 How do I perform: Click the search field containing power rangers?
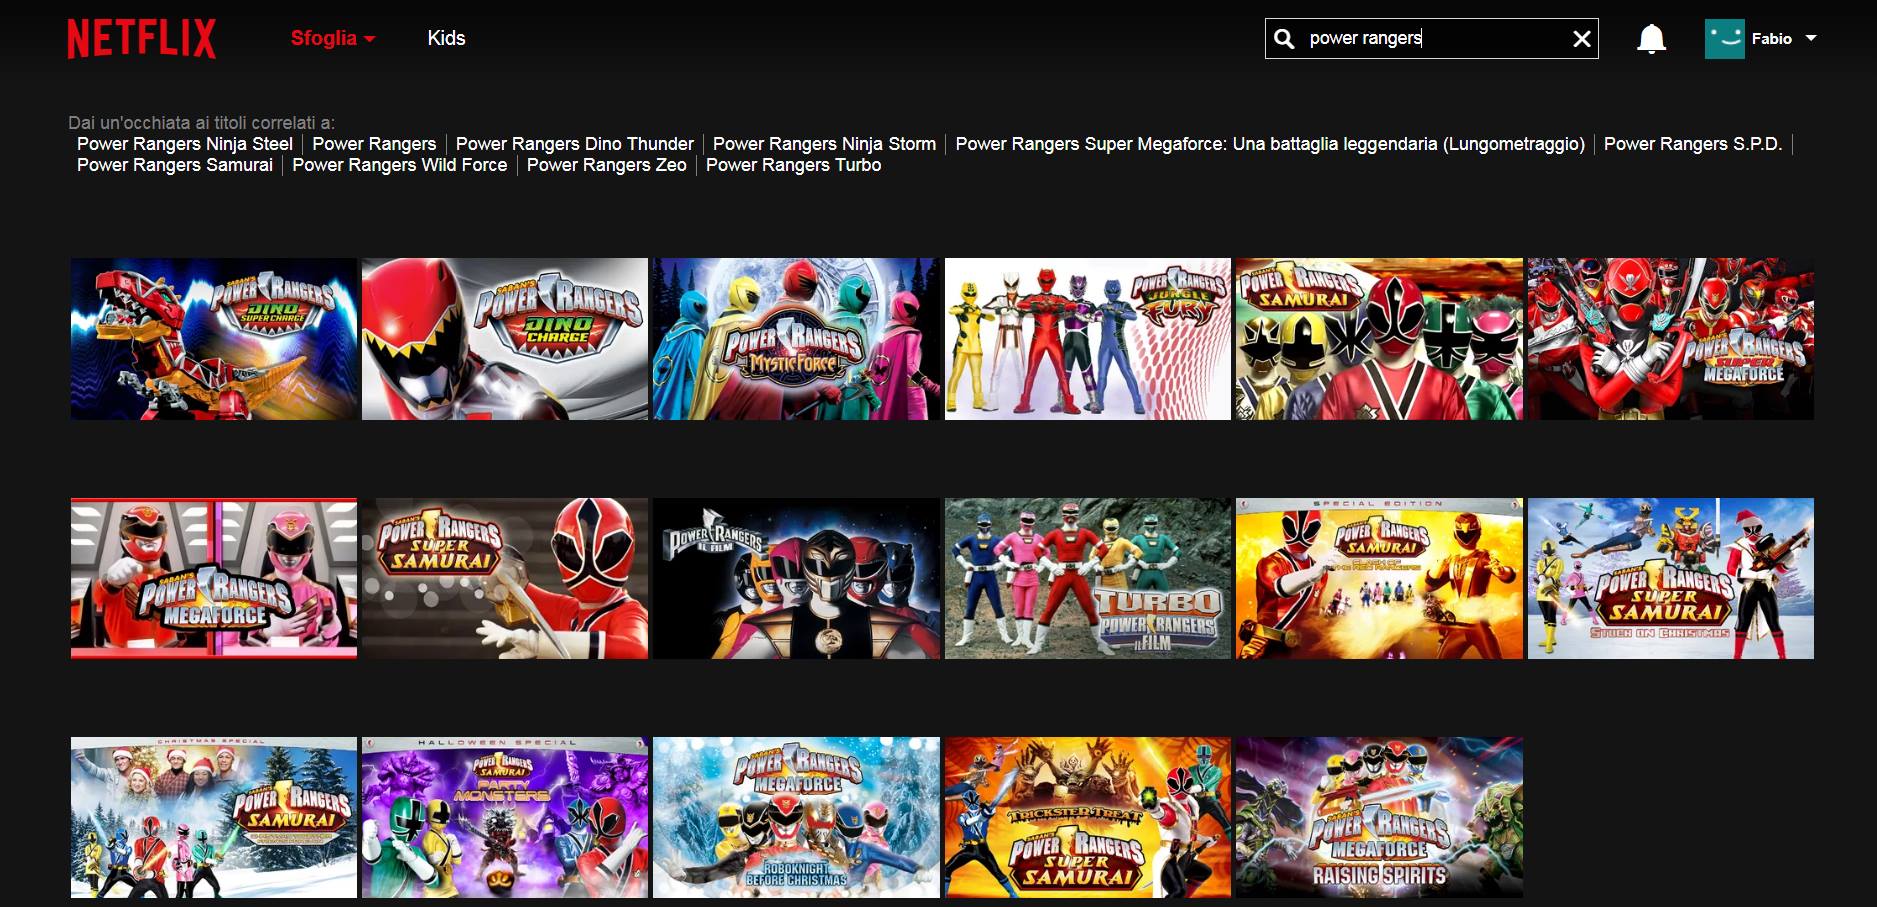[x=1432, y=39]
